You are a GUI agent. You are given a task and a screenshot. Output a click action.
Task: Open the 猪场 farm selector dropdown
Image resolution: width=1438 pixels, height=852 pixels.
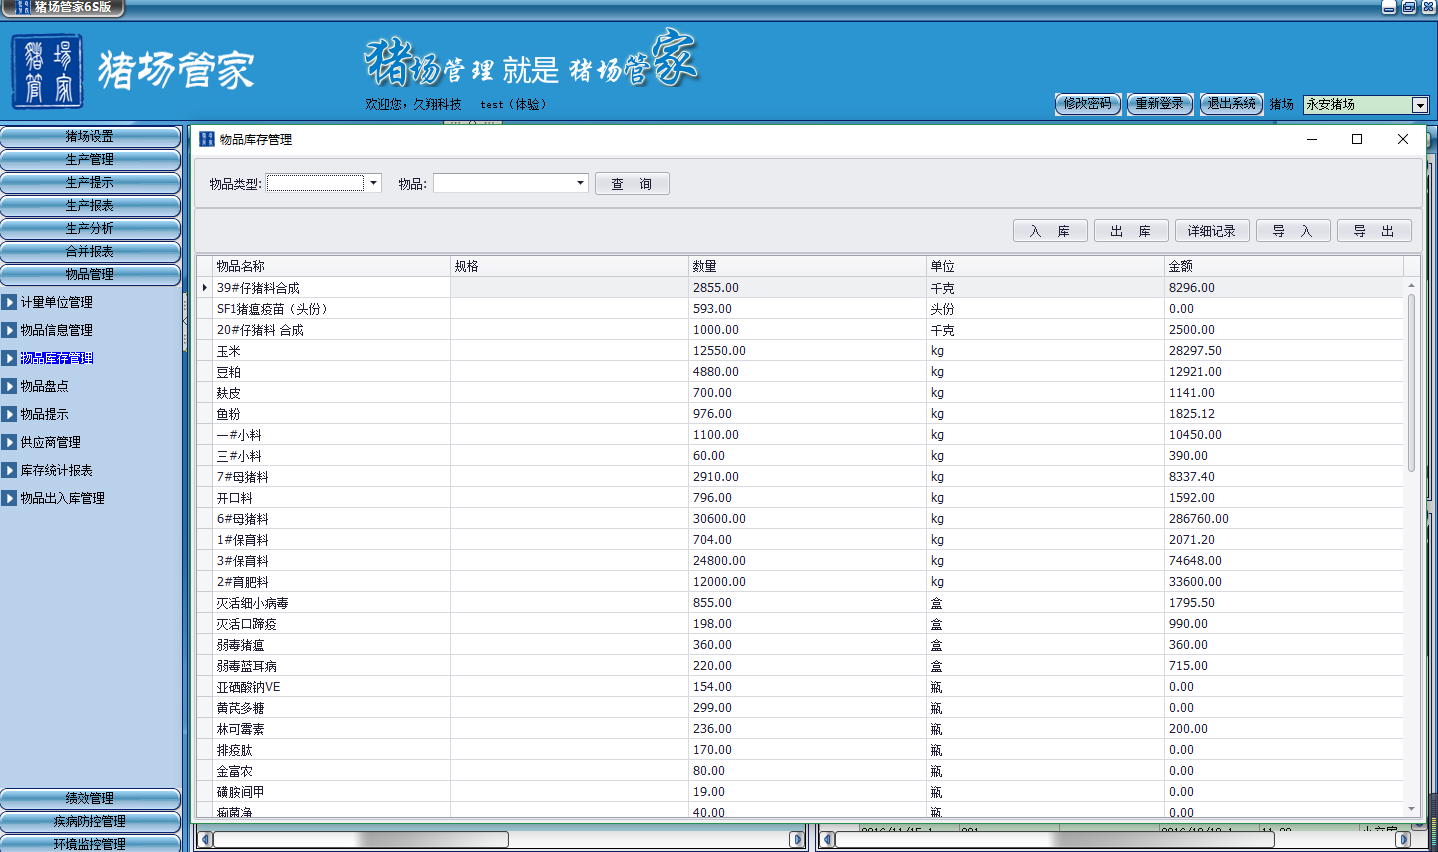pyautogui.click(x=1420, y=105)
